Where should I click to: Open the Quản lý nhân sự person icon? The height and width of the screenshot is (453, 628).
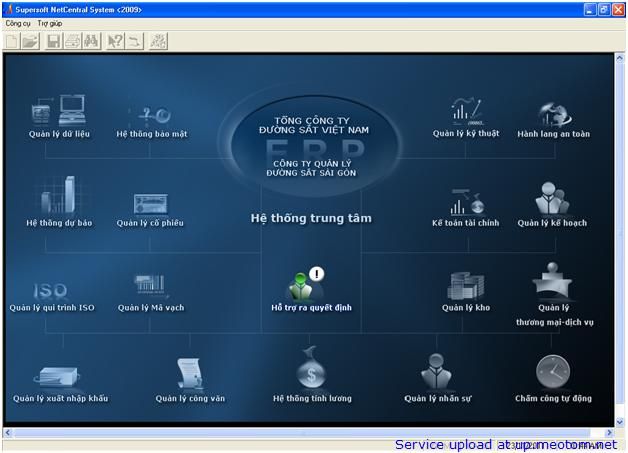point(436,372)
